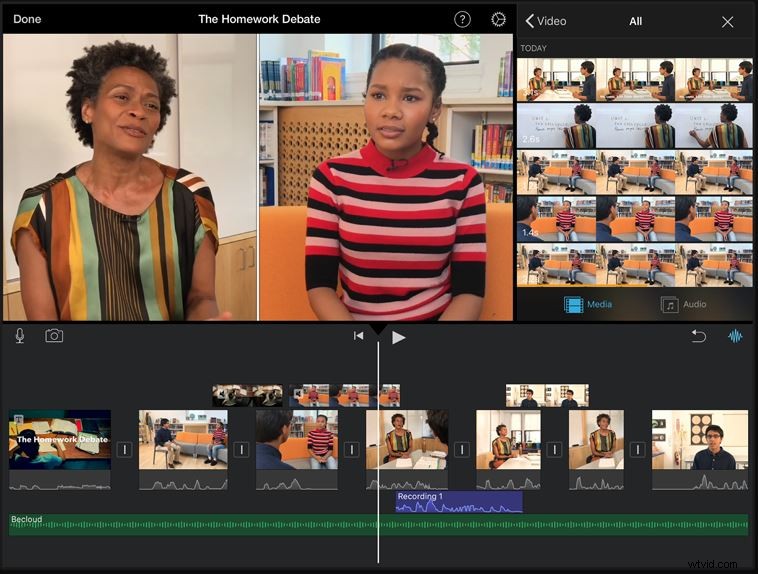Select The Homework Debate title clip
758x574 pixels.
(60, 440)
